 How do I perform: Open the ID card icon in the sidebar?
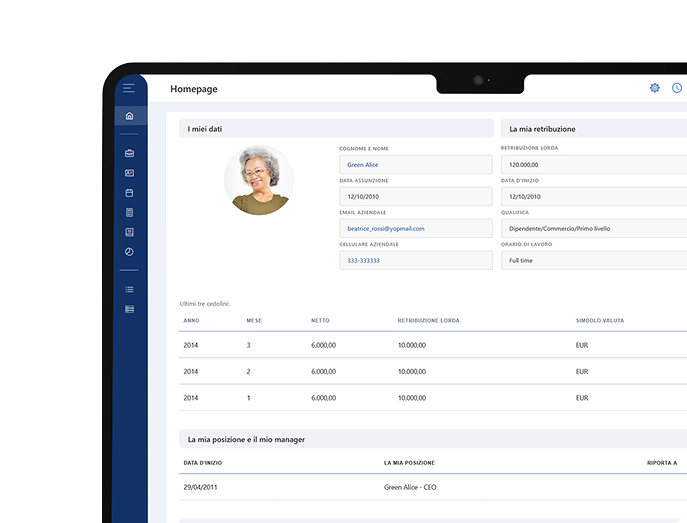(129, 173)
